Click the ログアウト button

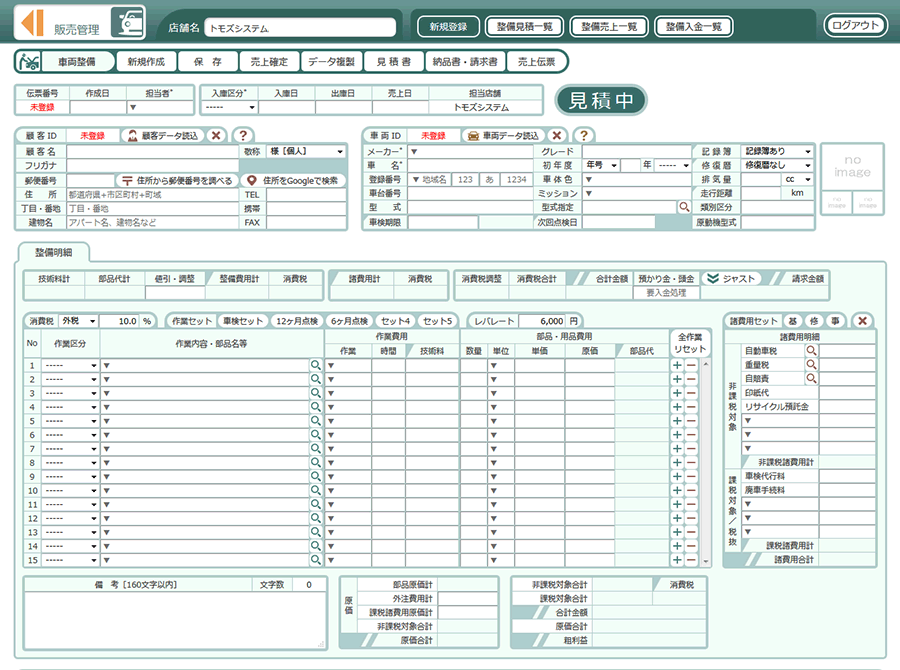855,25
